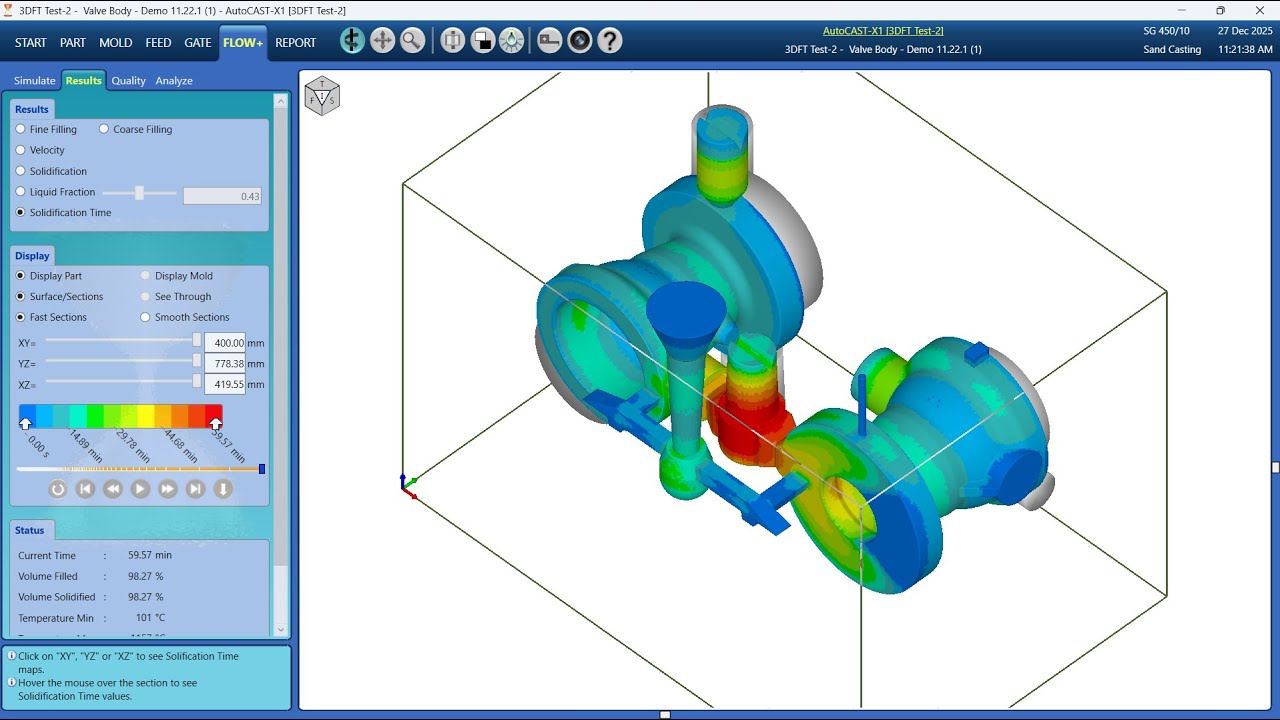The width and height of the screenshot is (1280, 720).
Task: Click the left panel scroll down arrow
Action: click(x=281, y=630)
